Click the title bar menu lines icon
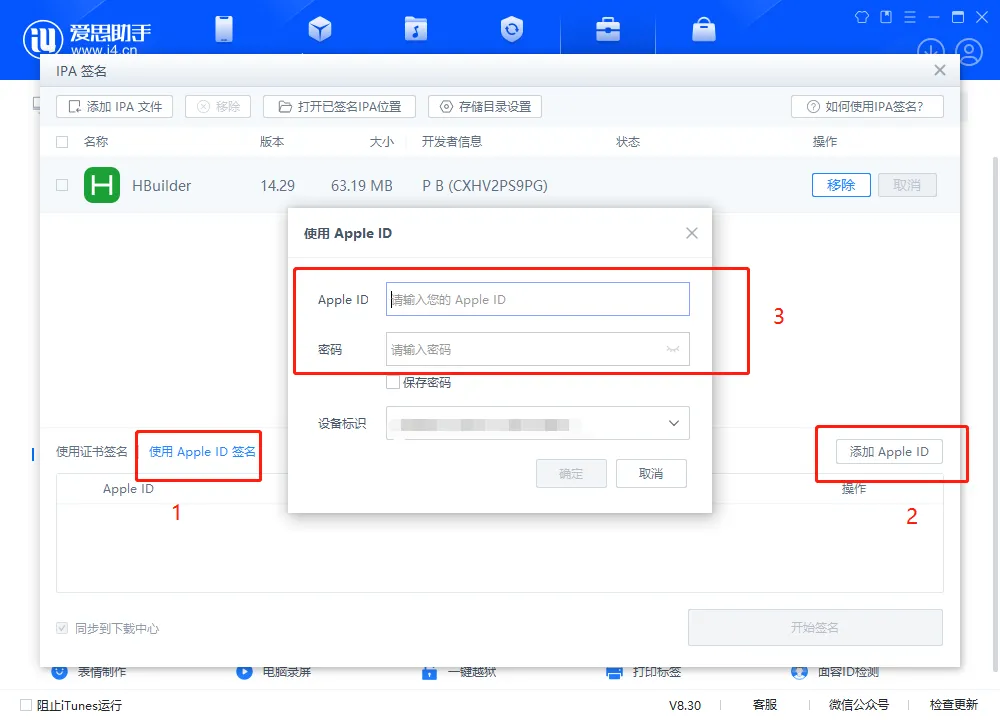The width and height of the screenshot is (1000, 720). 910,17
